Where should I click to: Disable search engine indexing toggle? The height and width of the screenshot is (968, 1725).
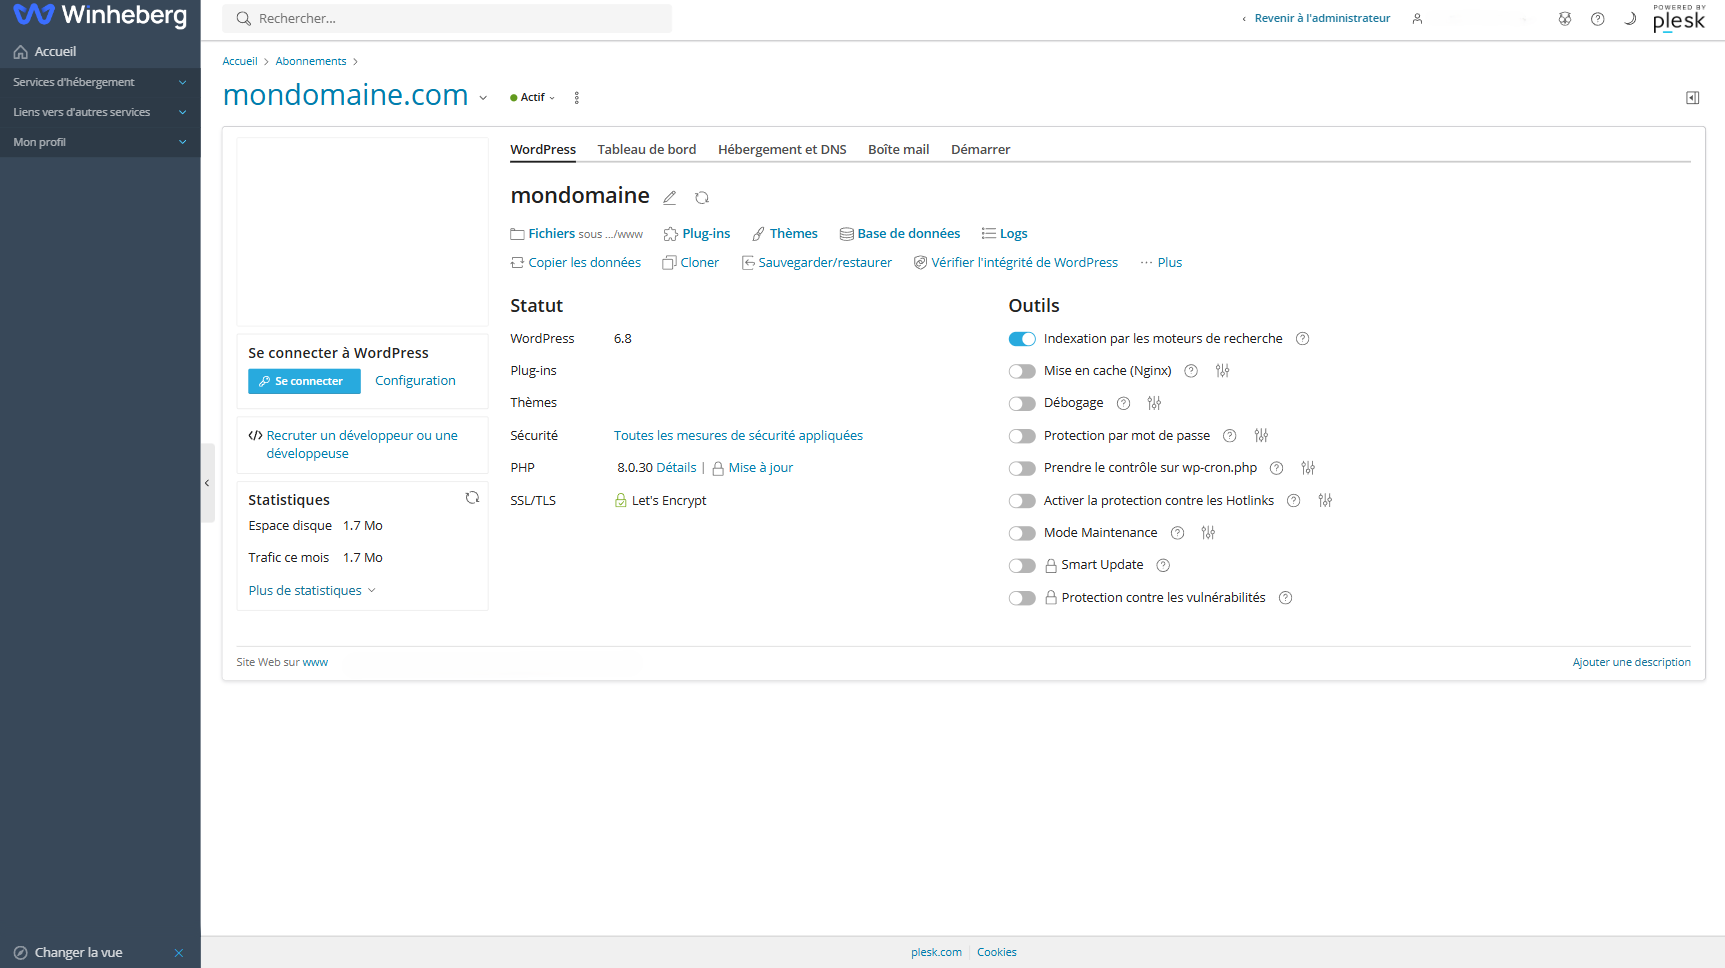[x=1022, y=339]
